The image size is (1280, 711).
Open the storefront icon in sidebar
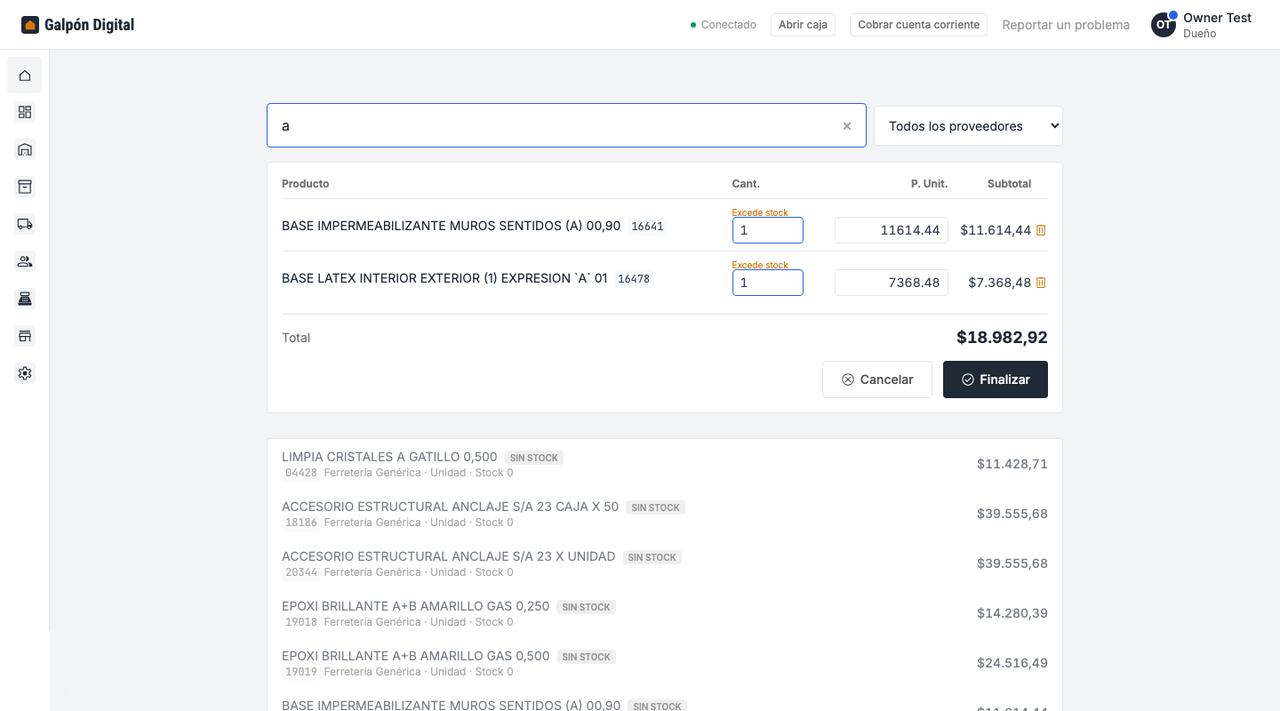(25, 336)
